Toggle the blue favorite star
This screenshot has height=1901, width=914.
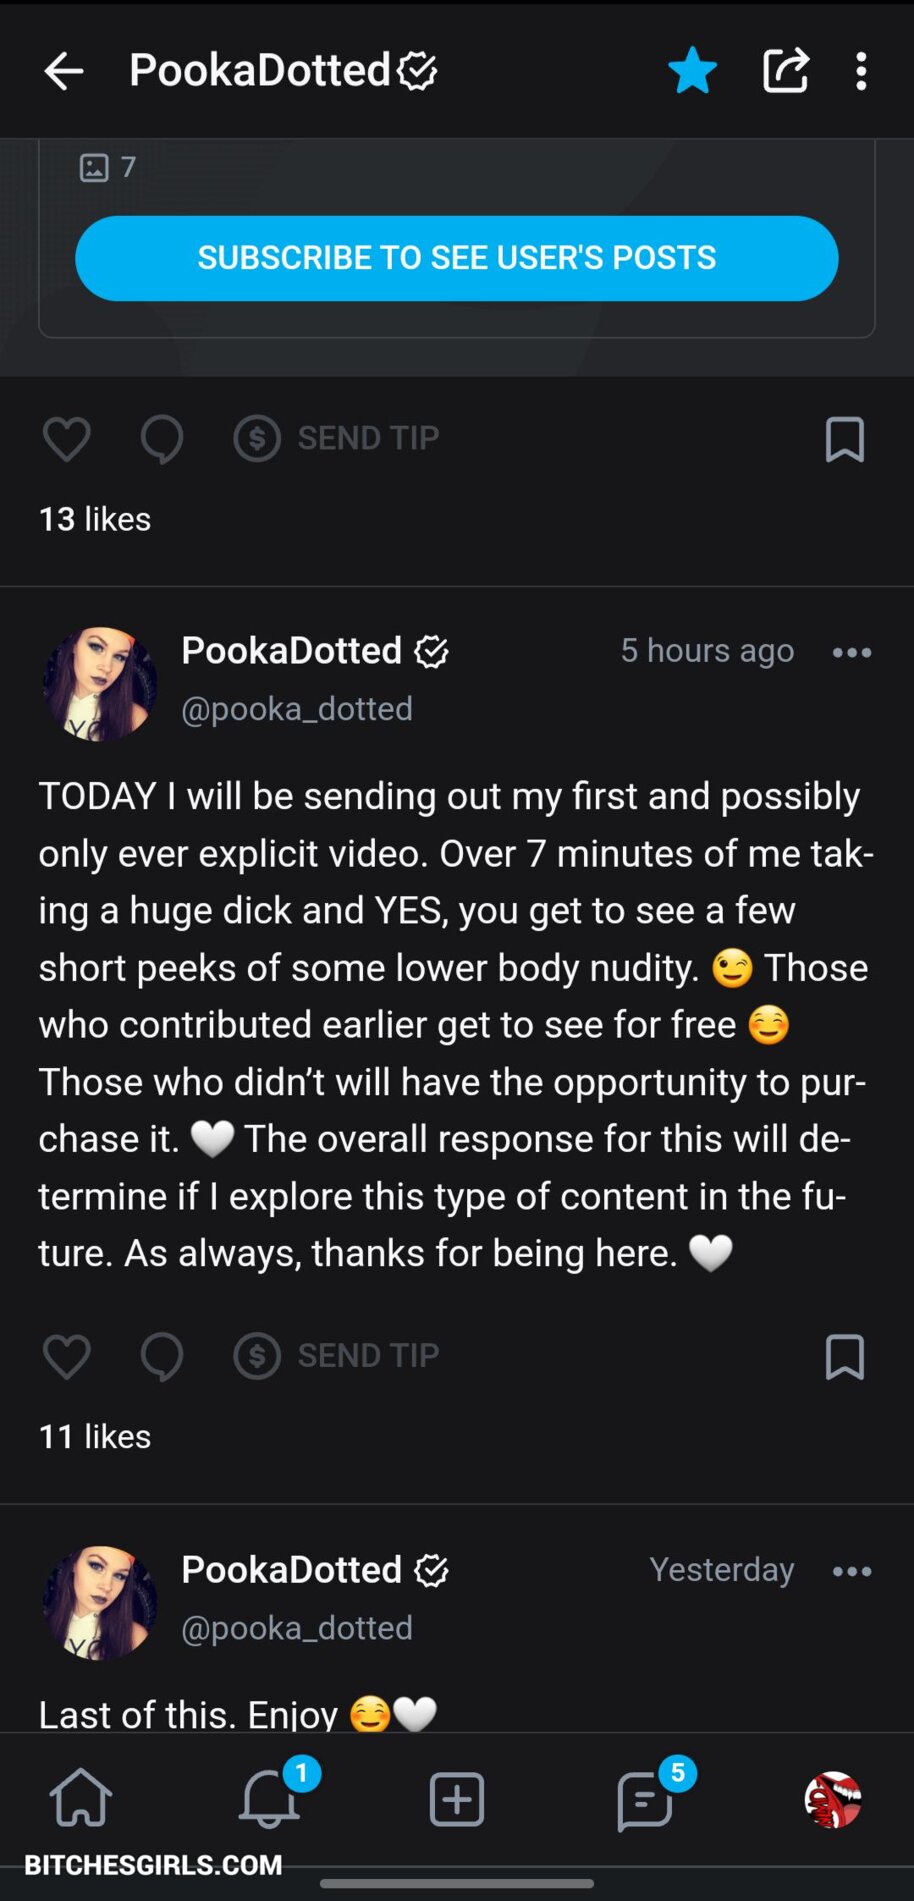tap(692, 72)
